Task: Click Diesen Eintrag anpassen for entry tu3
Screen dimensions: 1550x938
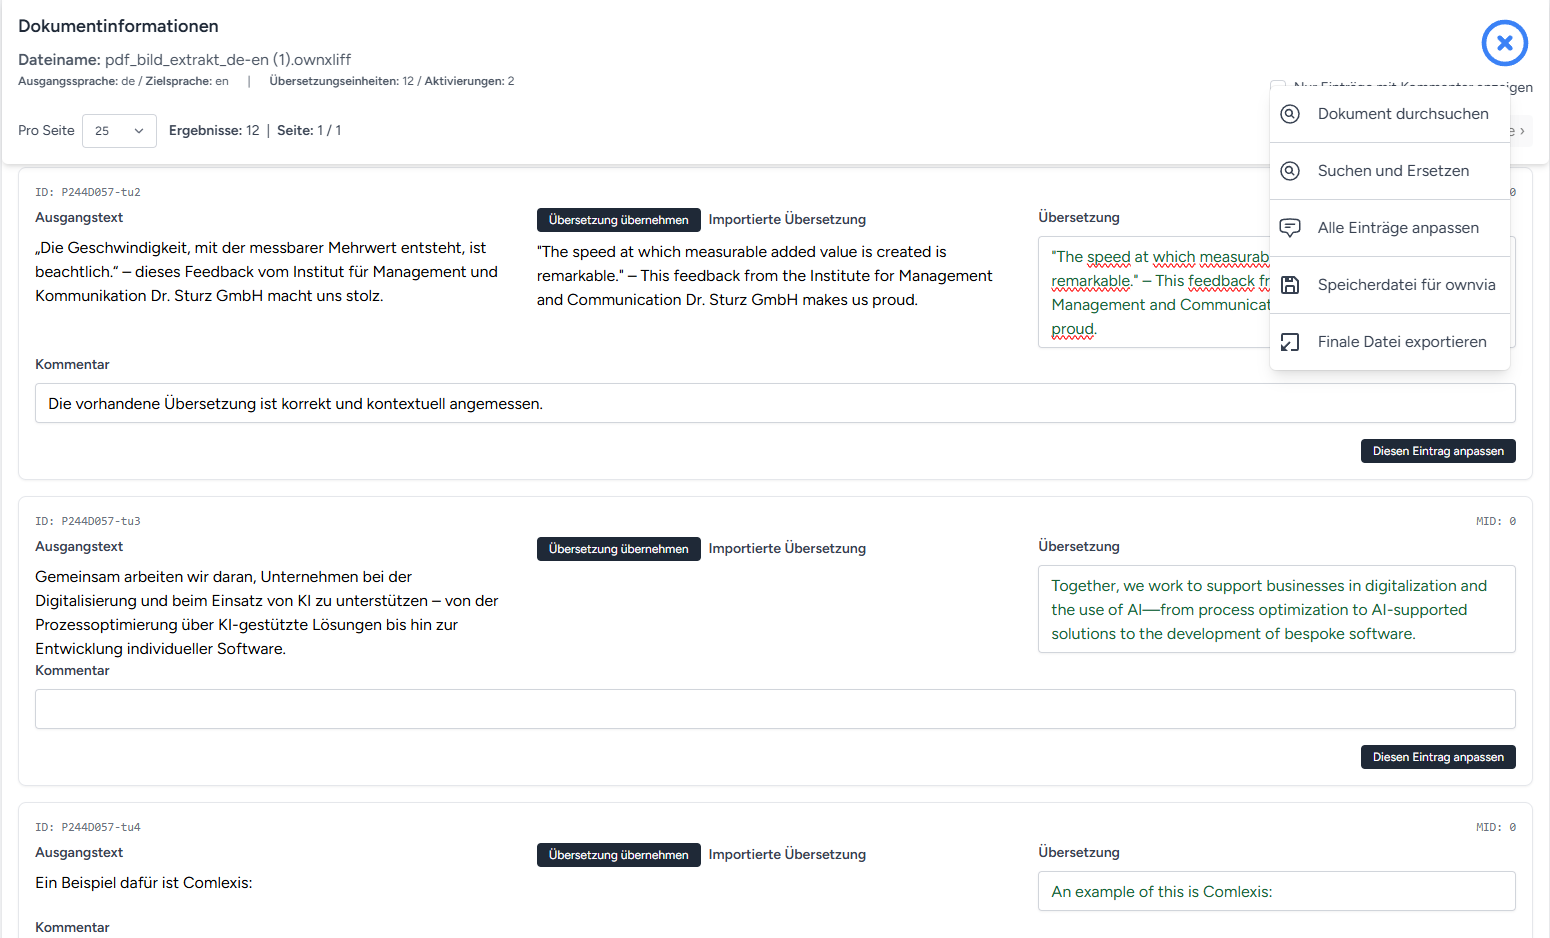Action: (1438, 757)
